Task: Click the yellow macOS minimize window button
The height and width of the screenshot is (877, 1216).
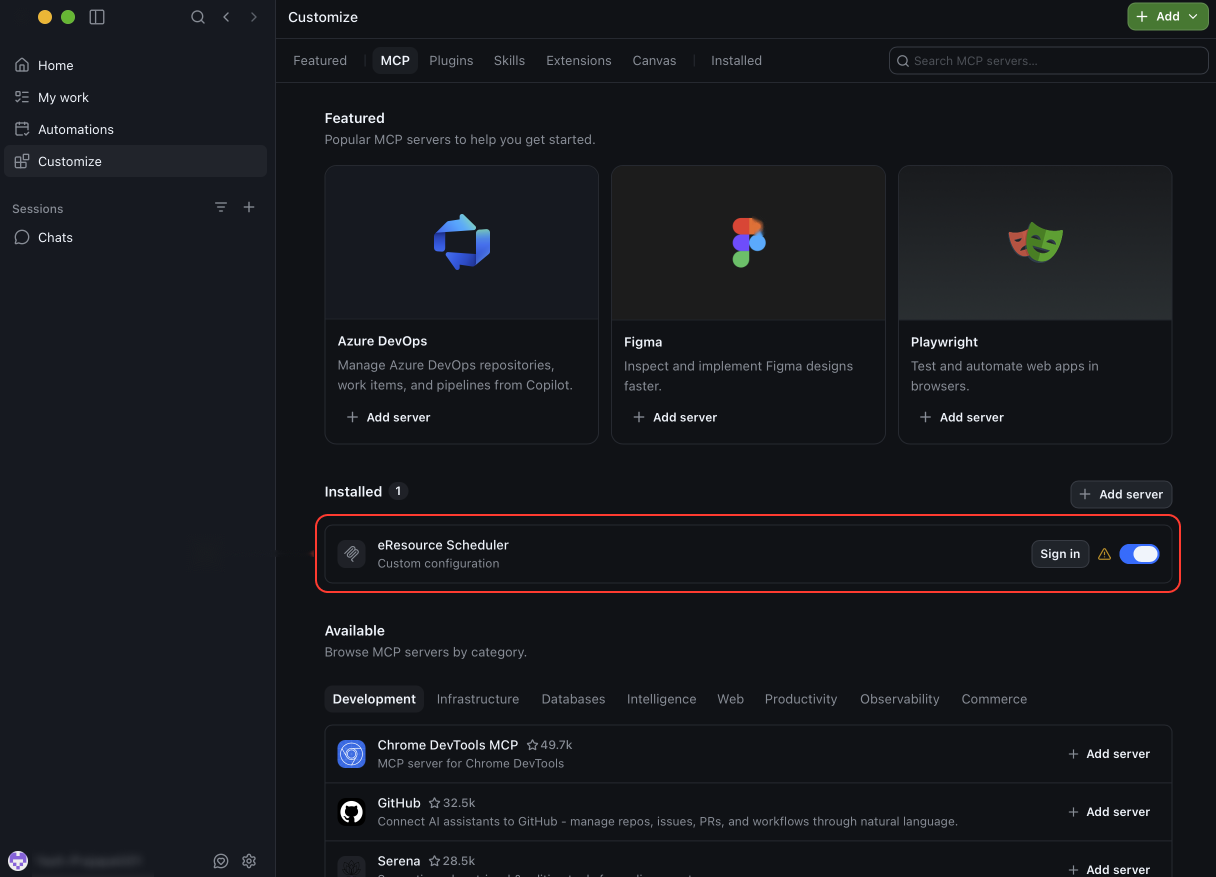Action: pos(45,17)
